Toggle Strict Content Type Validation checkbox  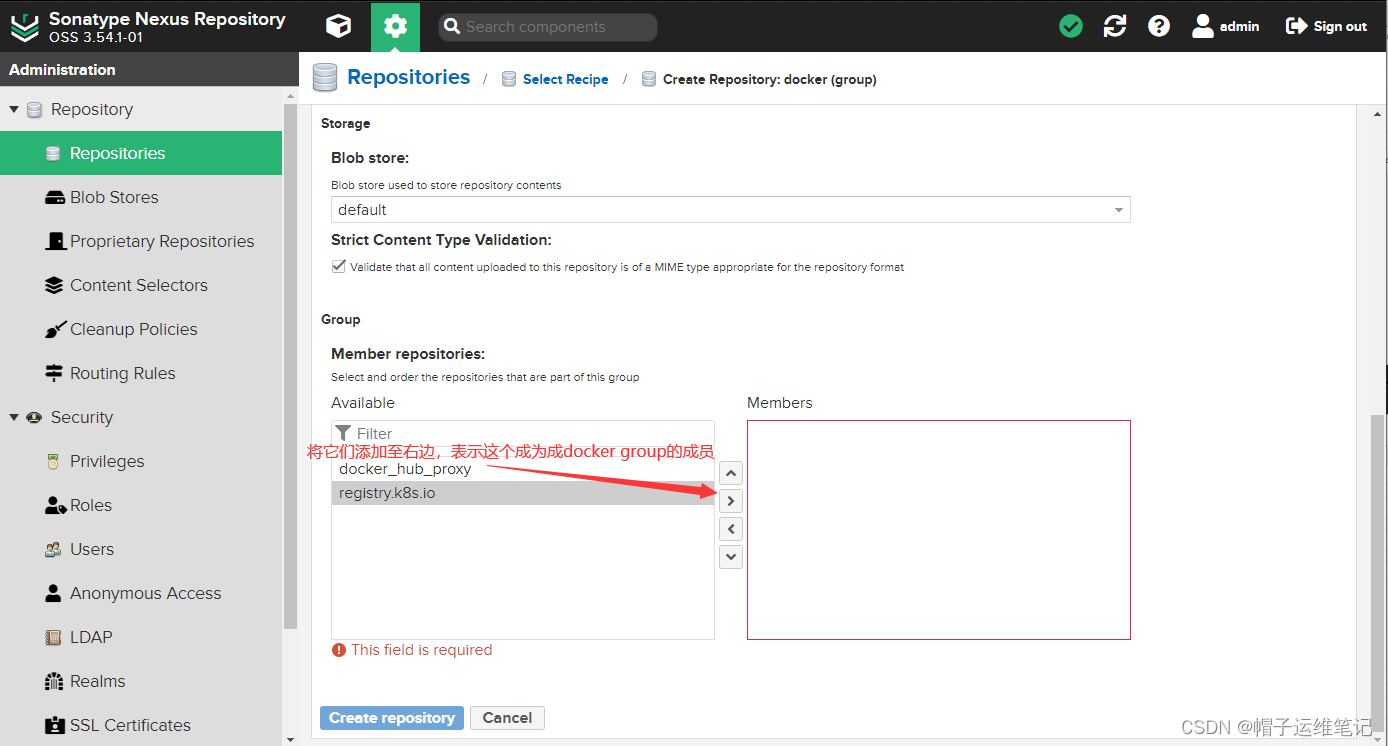coord(338,267)
